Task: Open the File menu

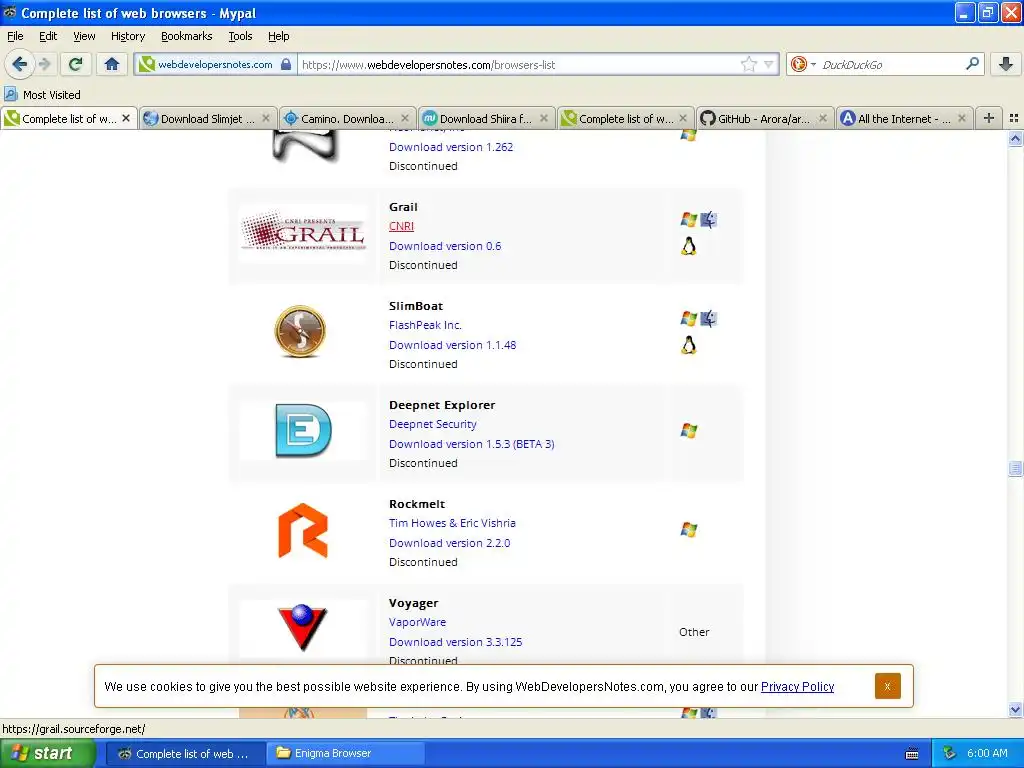Action: 15,36
